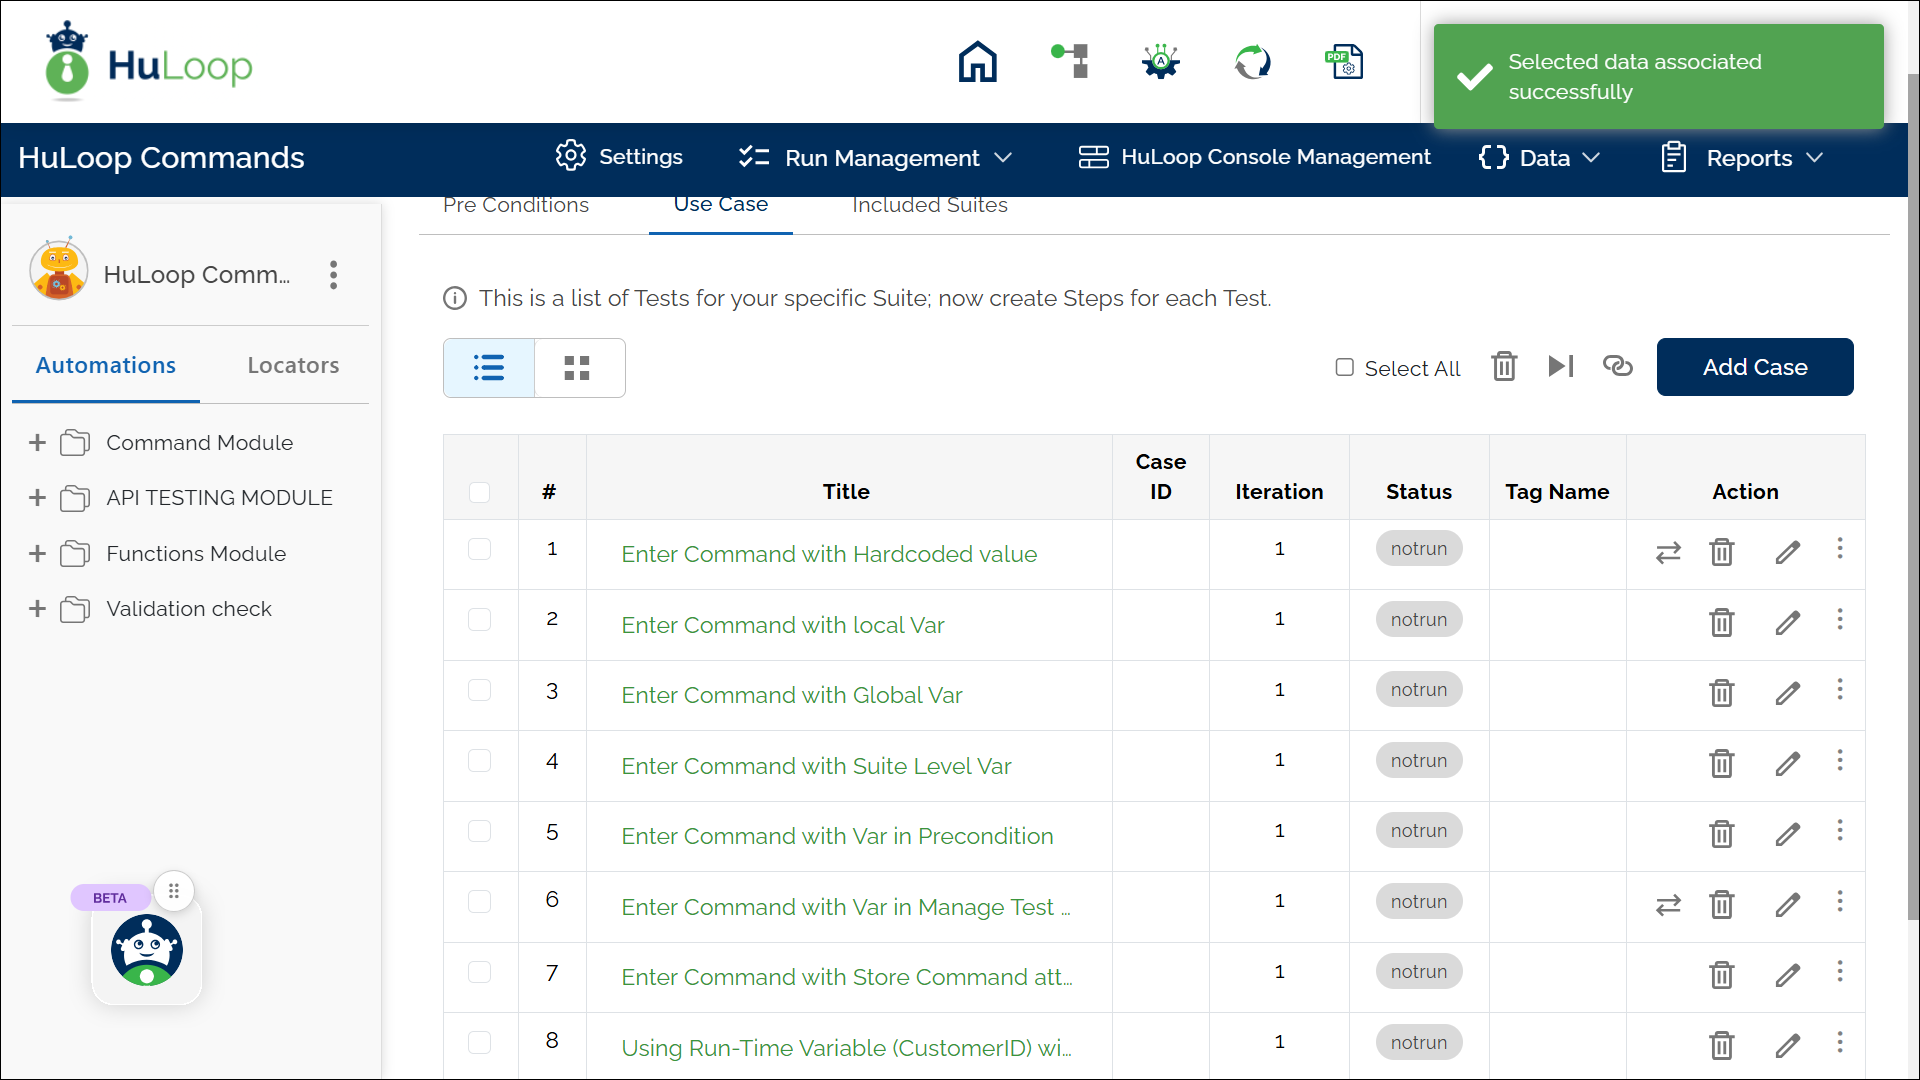
Task: Click the Add Case button
Action: tap(1755, 367)
